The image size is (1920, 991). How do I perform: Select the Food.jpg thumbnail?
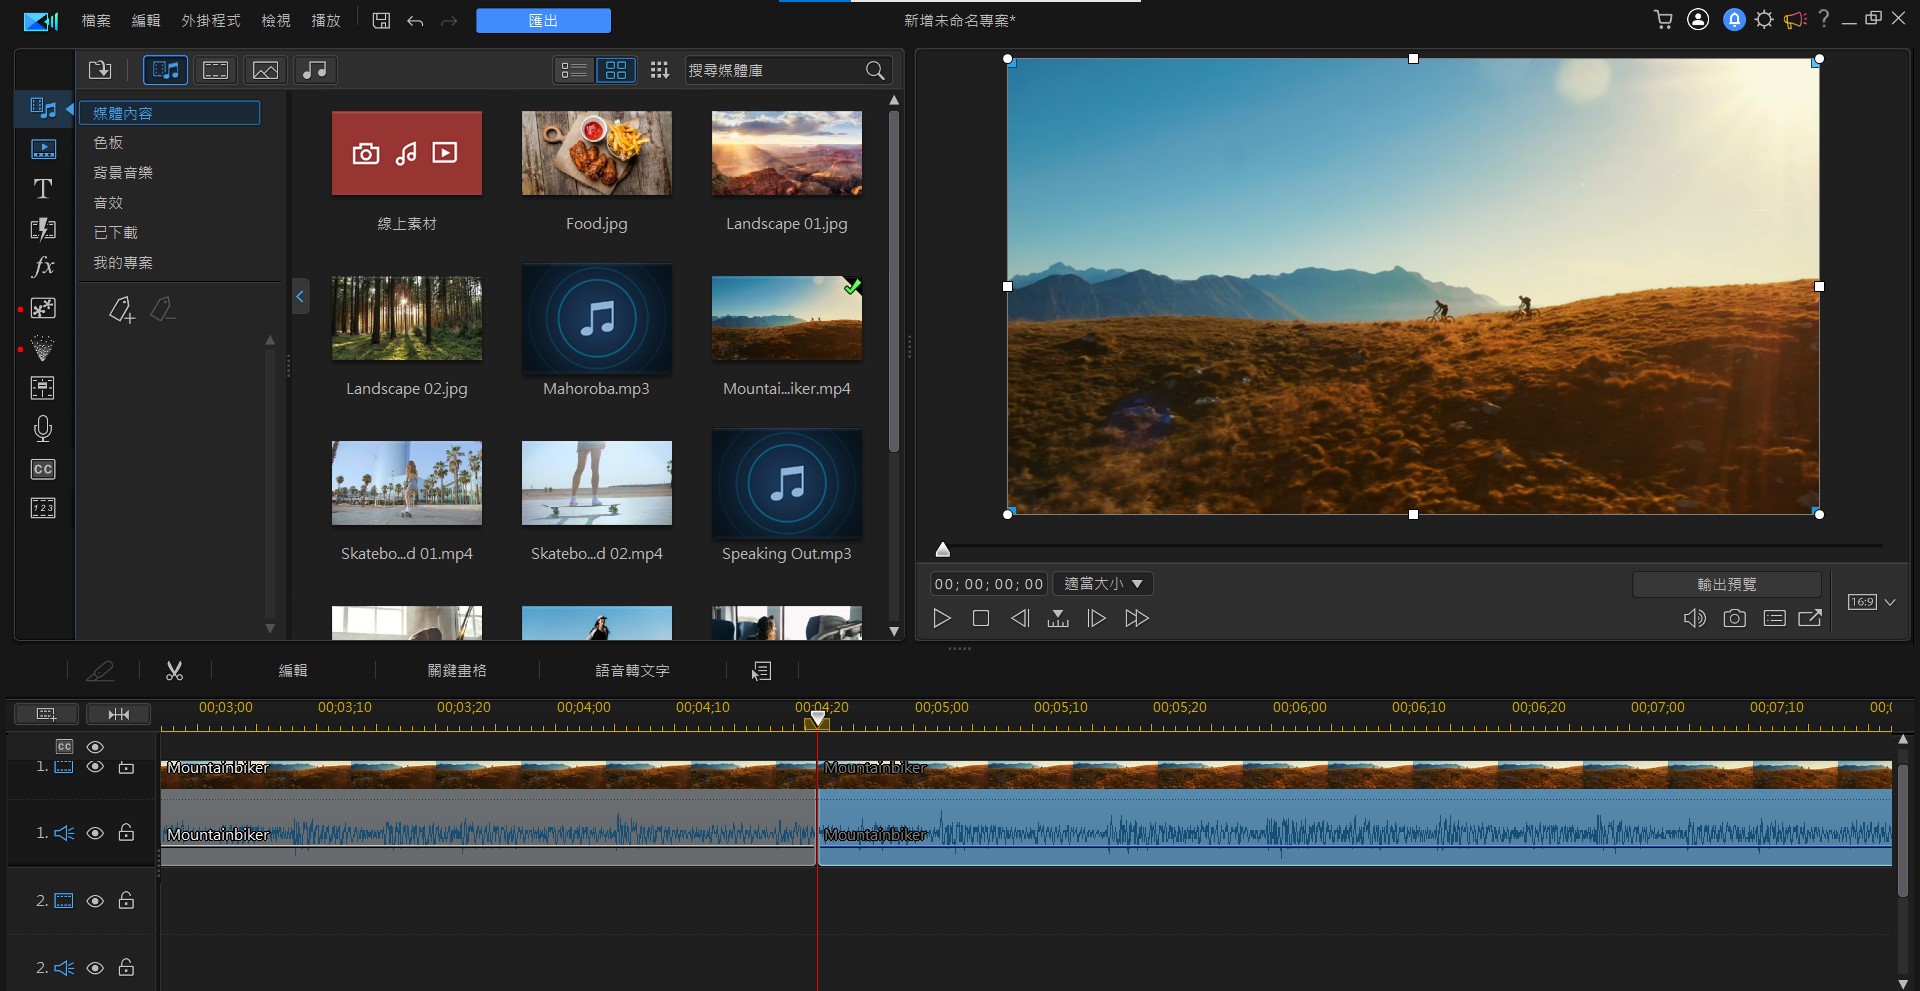tap(596, 153)
